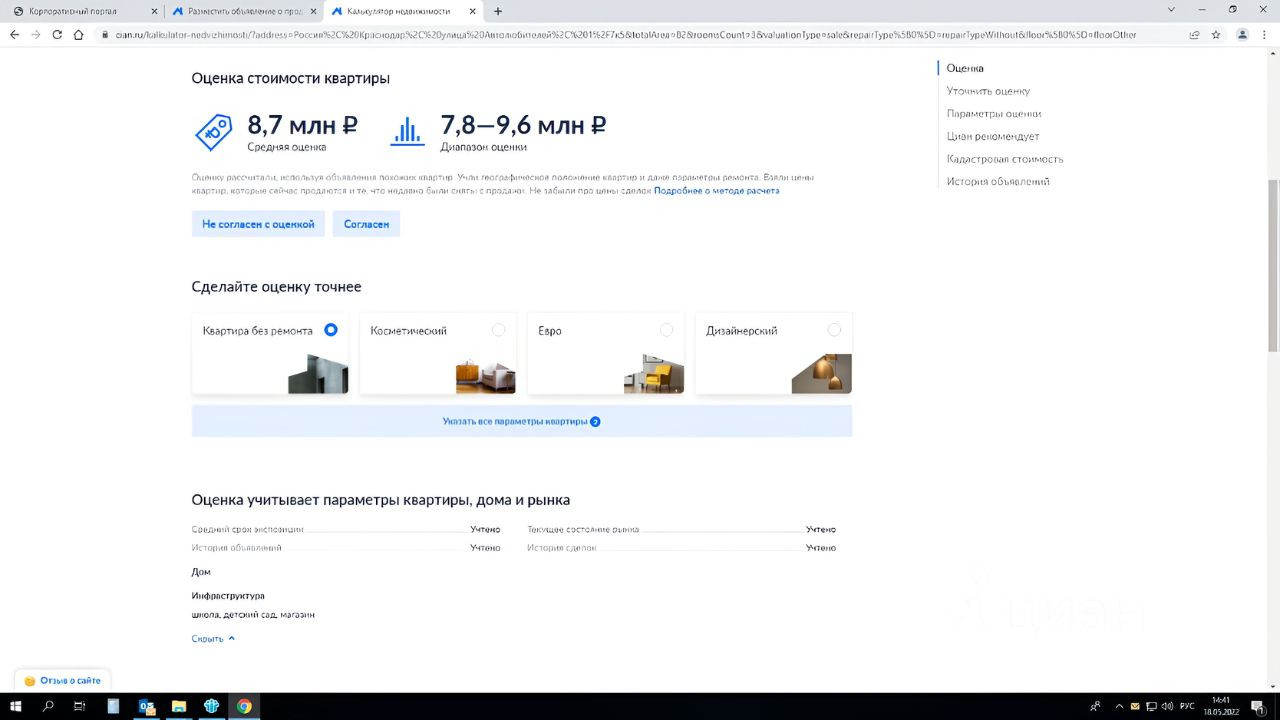Switch to the Разместить объявление tab
Screen dimensions: 1280x720
coord(243,11)
